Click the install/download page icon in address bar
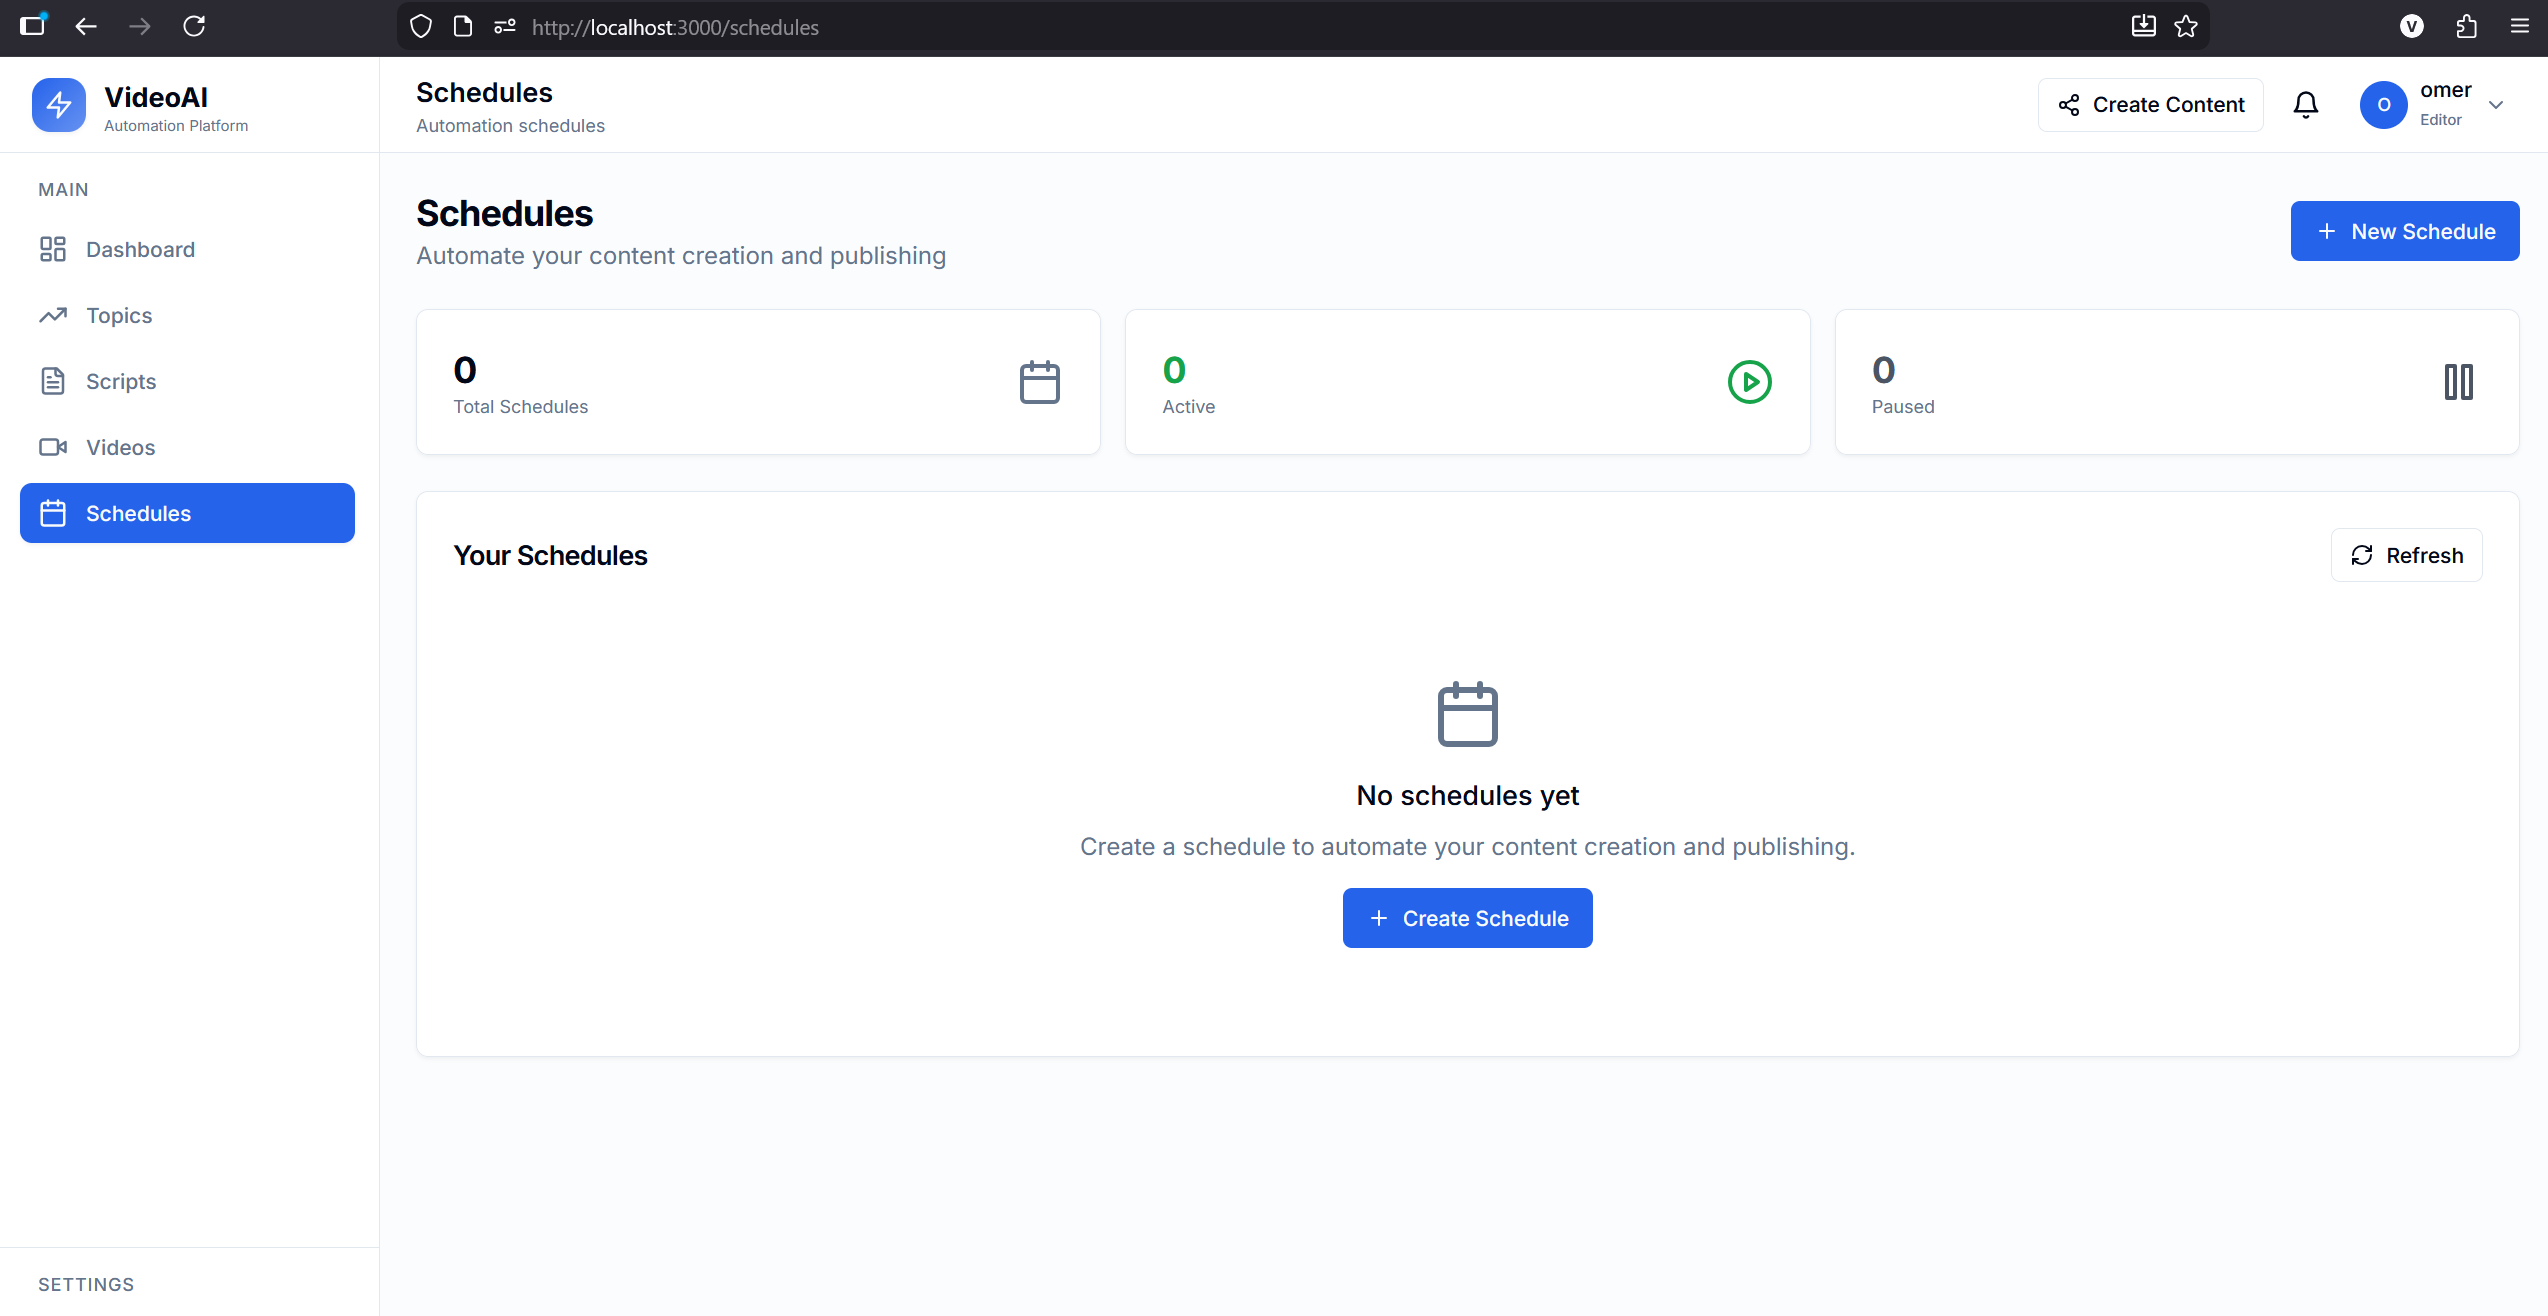This screenshot has width=2548, height=1316. coord(2144,27)
